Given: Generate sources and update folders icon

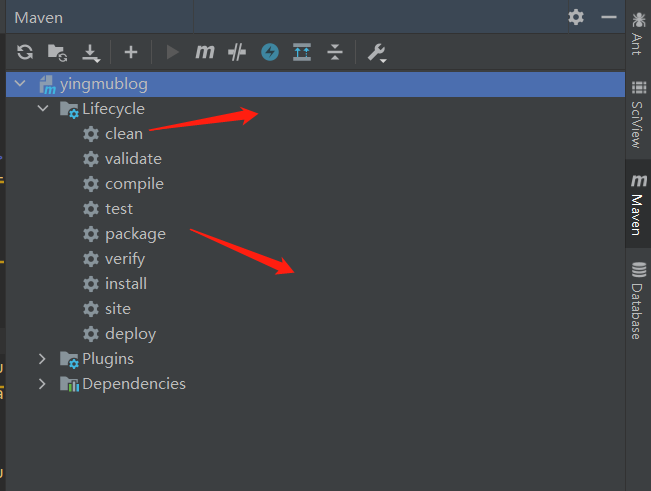Looking at the screenshot, I should [x=57, y=53].
